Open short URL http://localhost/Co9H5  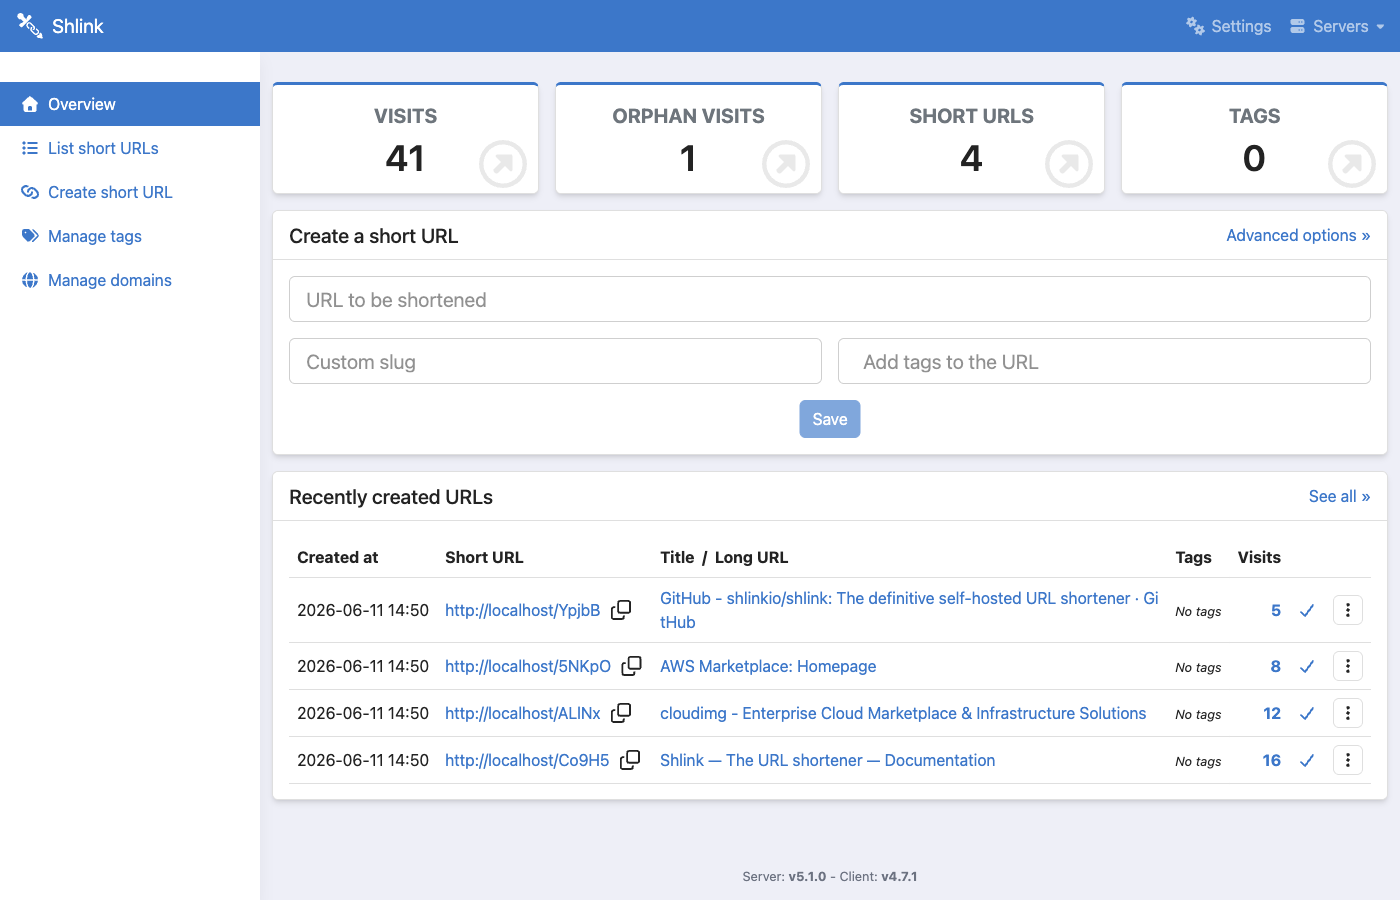(x=527, y=760)
